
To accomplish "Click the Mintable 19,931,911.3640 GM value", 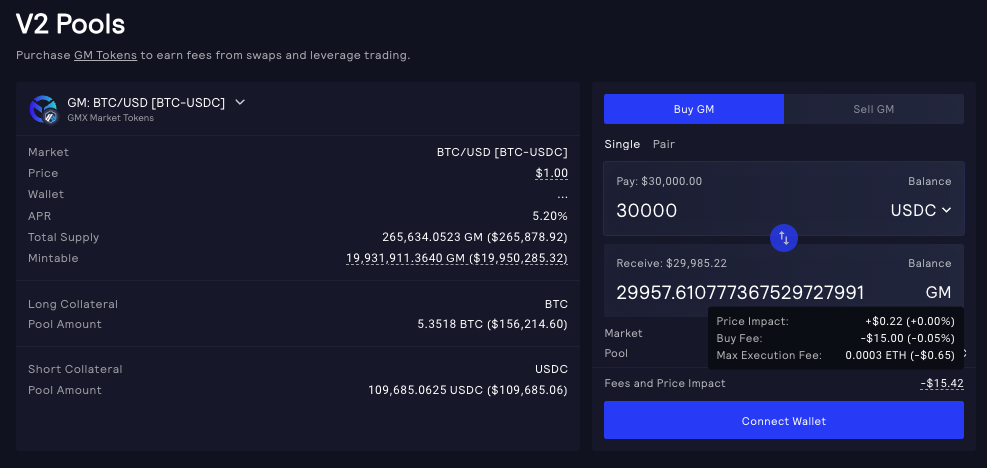I will click(457, 258).
